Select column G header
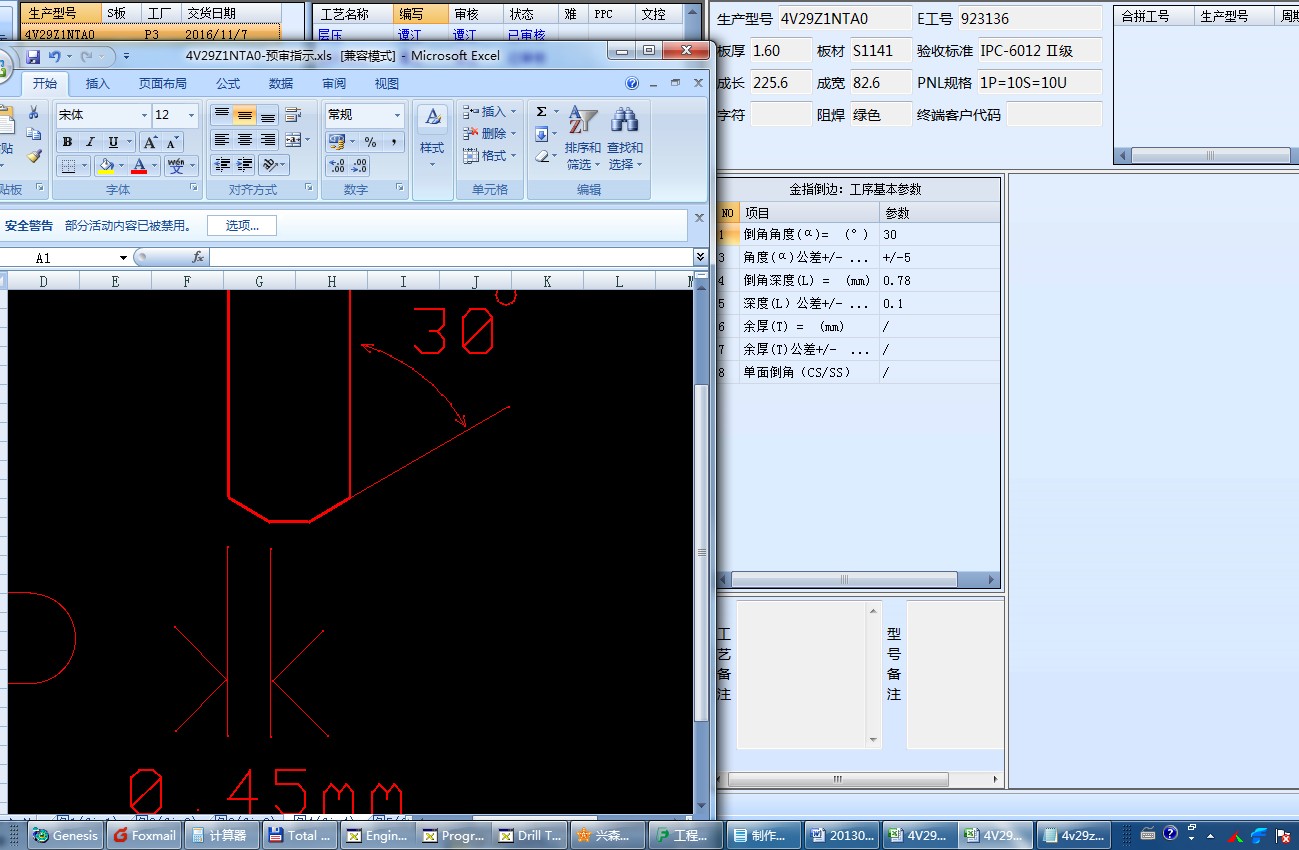Screen dimensions: 1299x850 [x=259, y=282]
